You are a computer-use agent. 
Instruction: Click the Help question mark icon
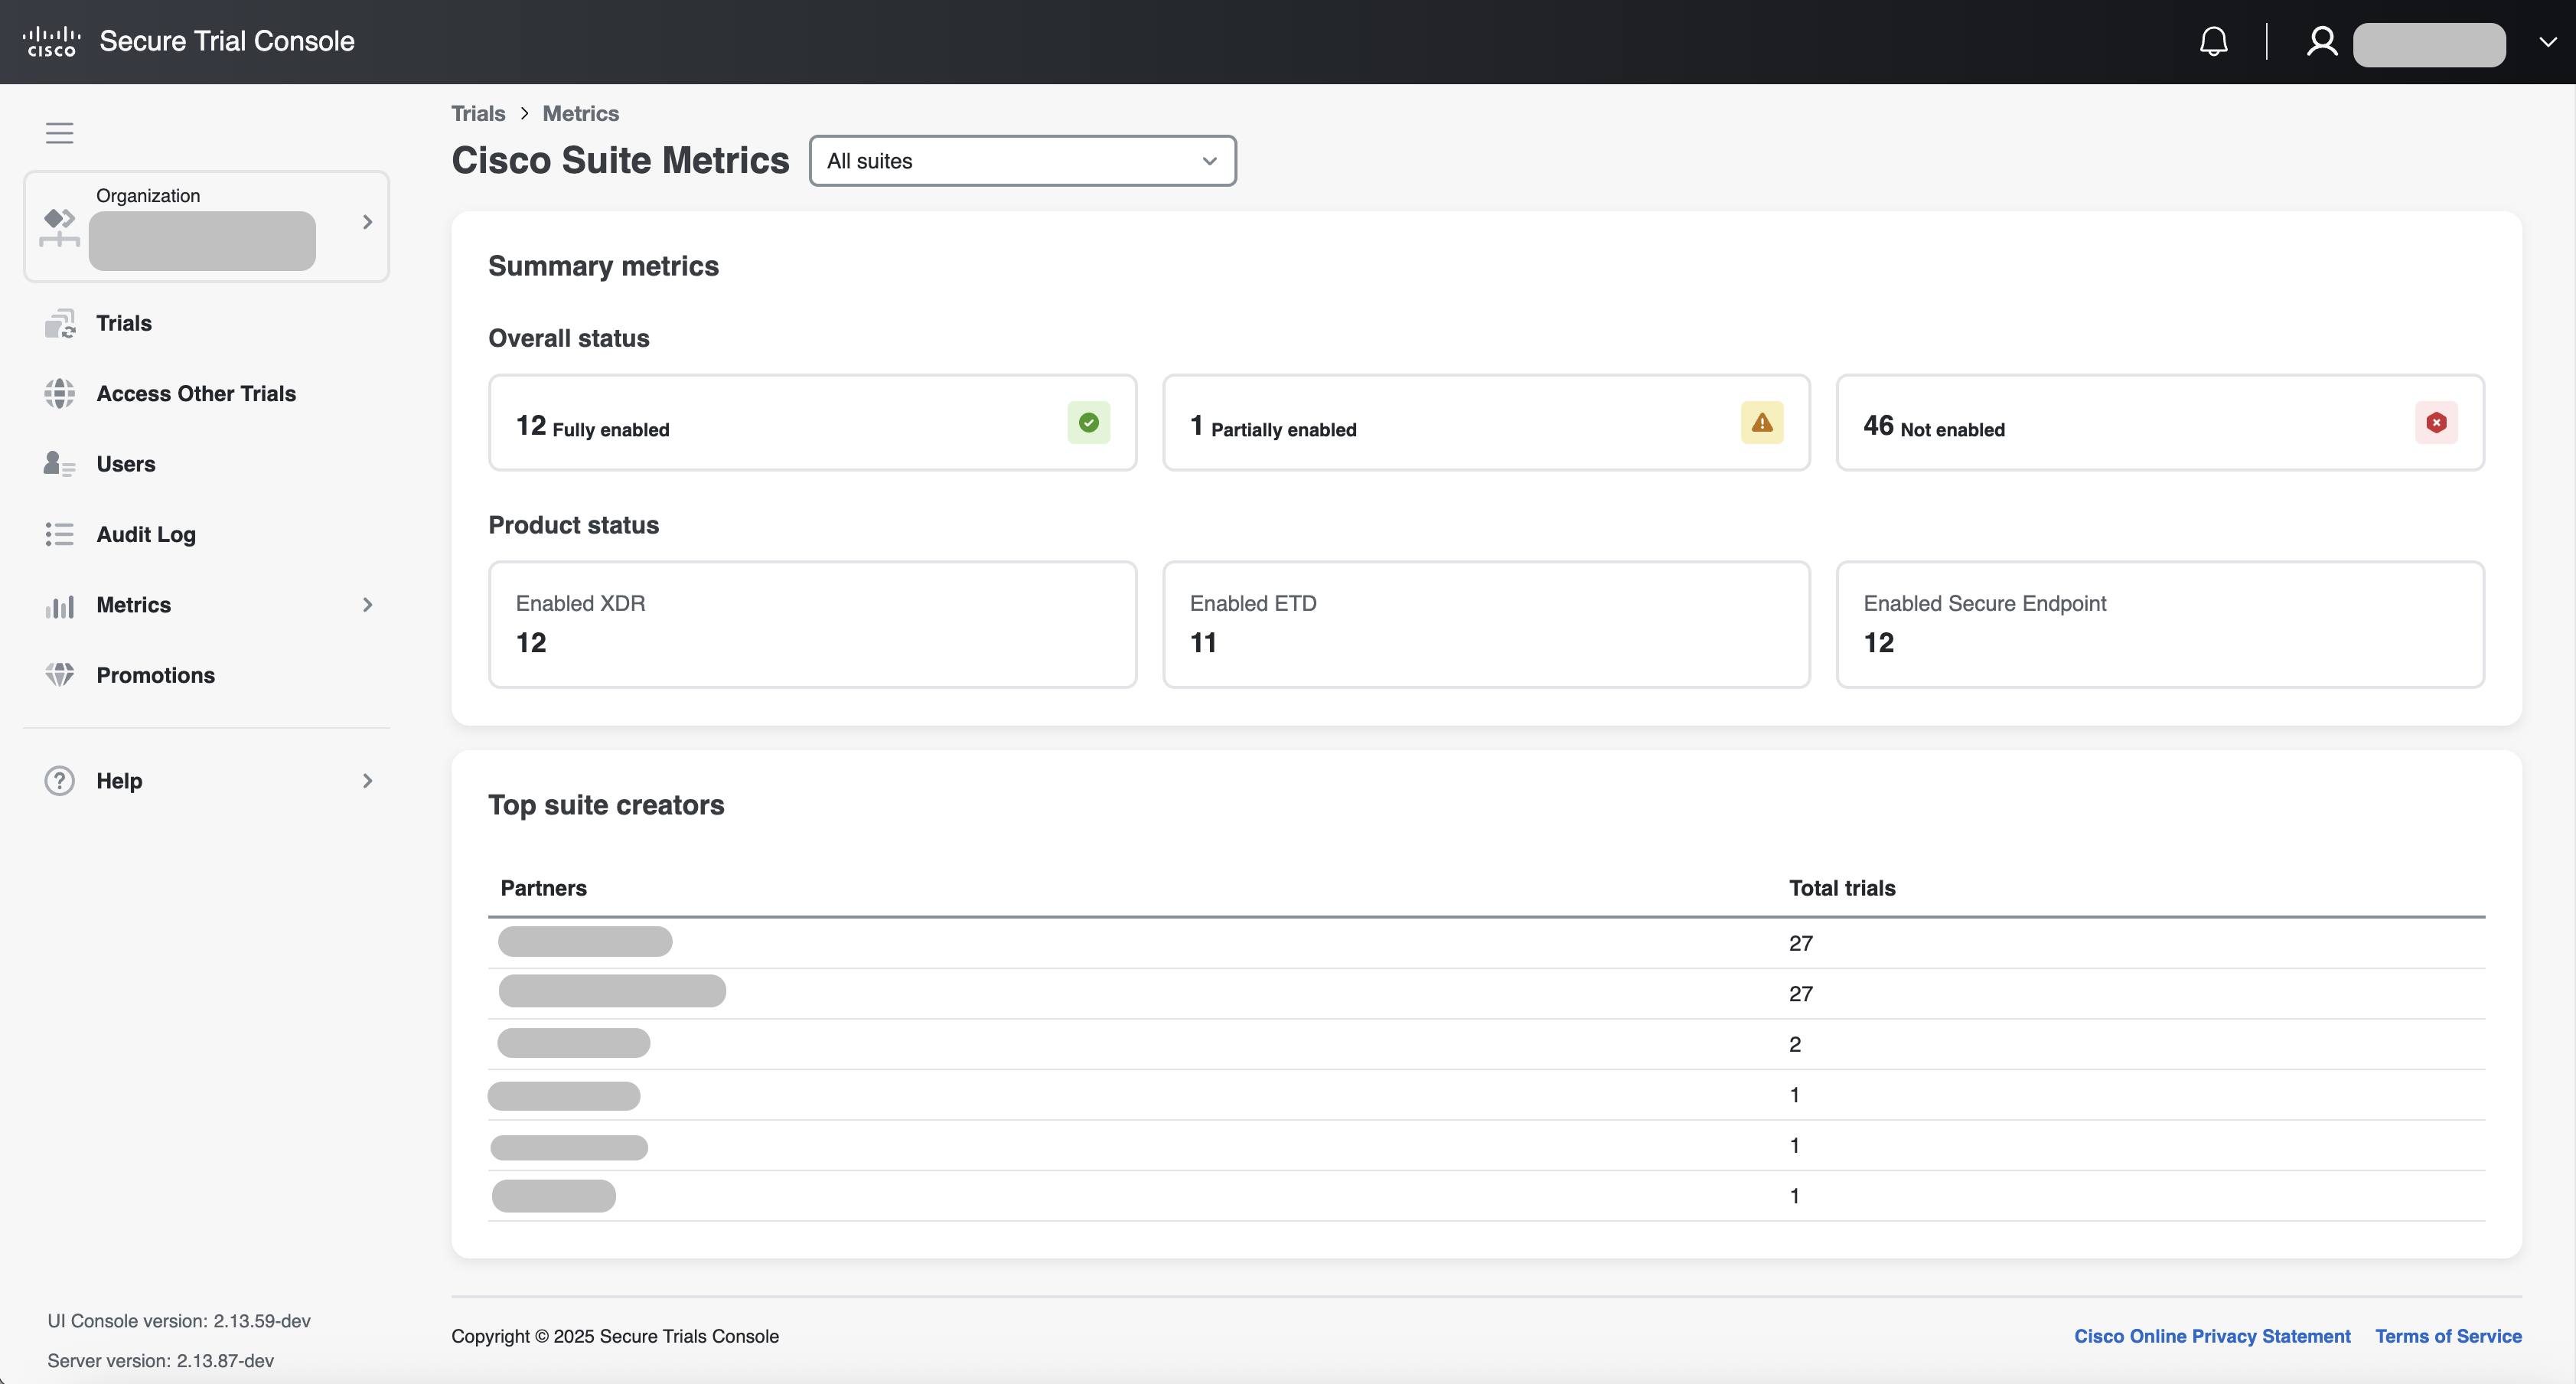(x=60, y=781)
